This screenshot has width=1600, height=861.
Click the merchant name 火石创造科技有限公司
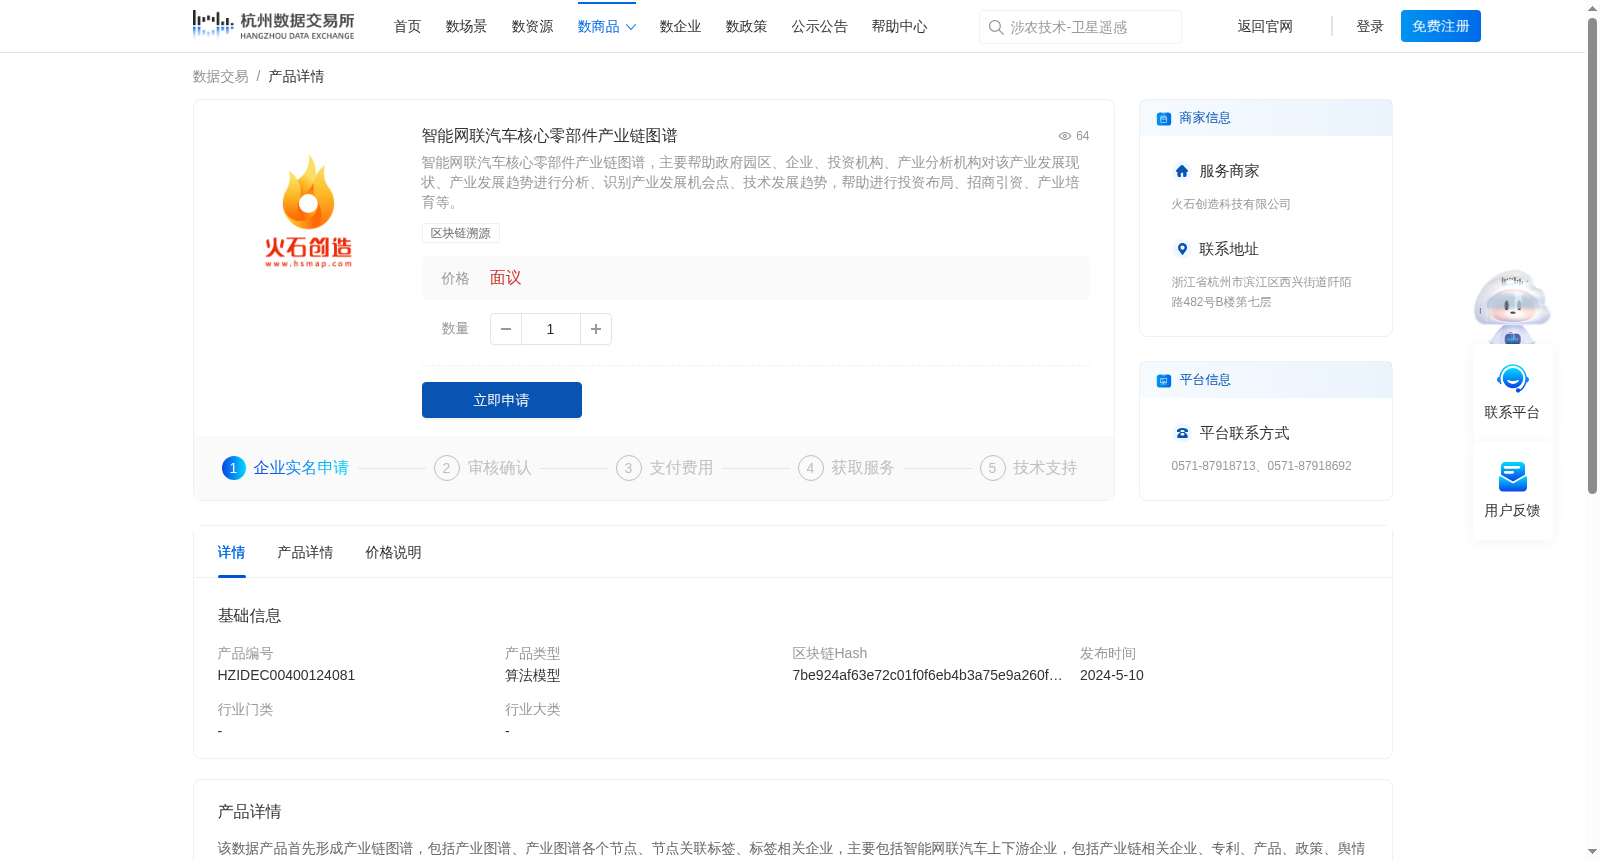[x=1231, y=204]
